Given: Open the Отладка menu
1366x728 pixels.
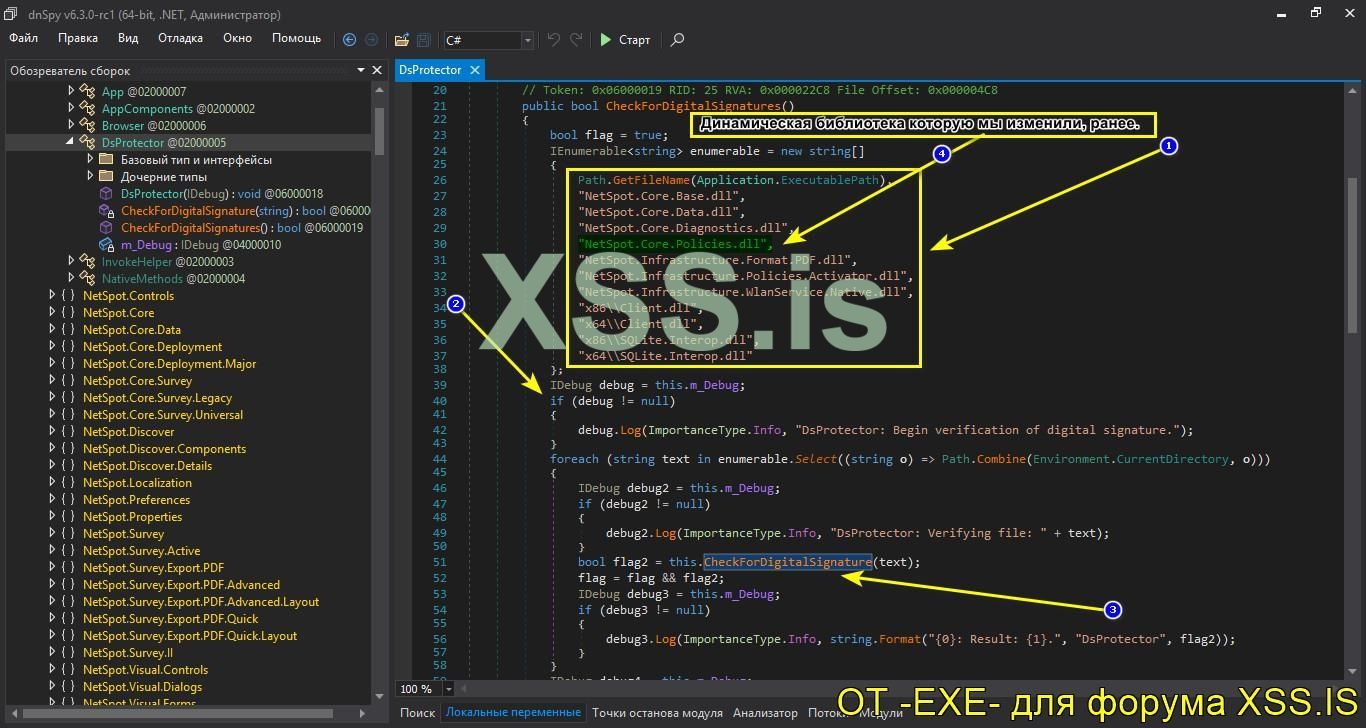Looking at the screenshot, I should (180, 38).
